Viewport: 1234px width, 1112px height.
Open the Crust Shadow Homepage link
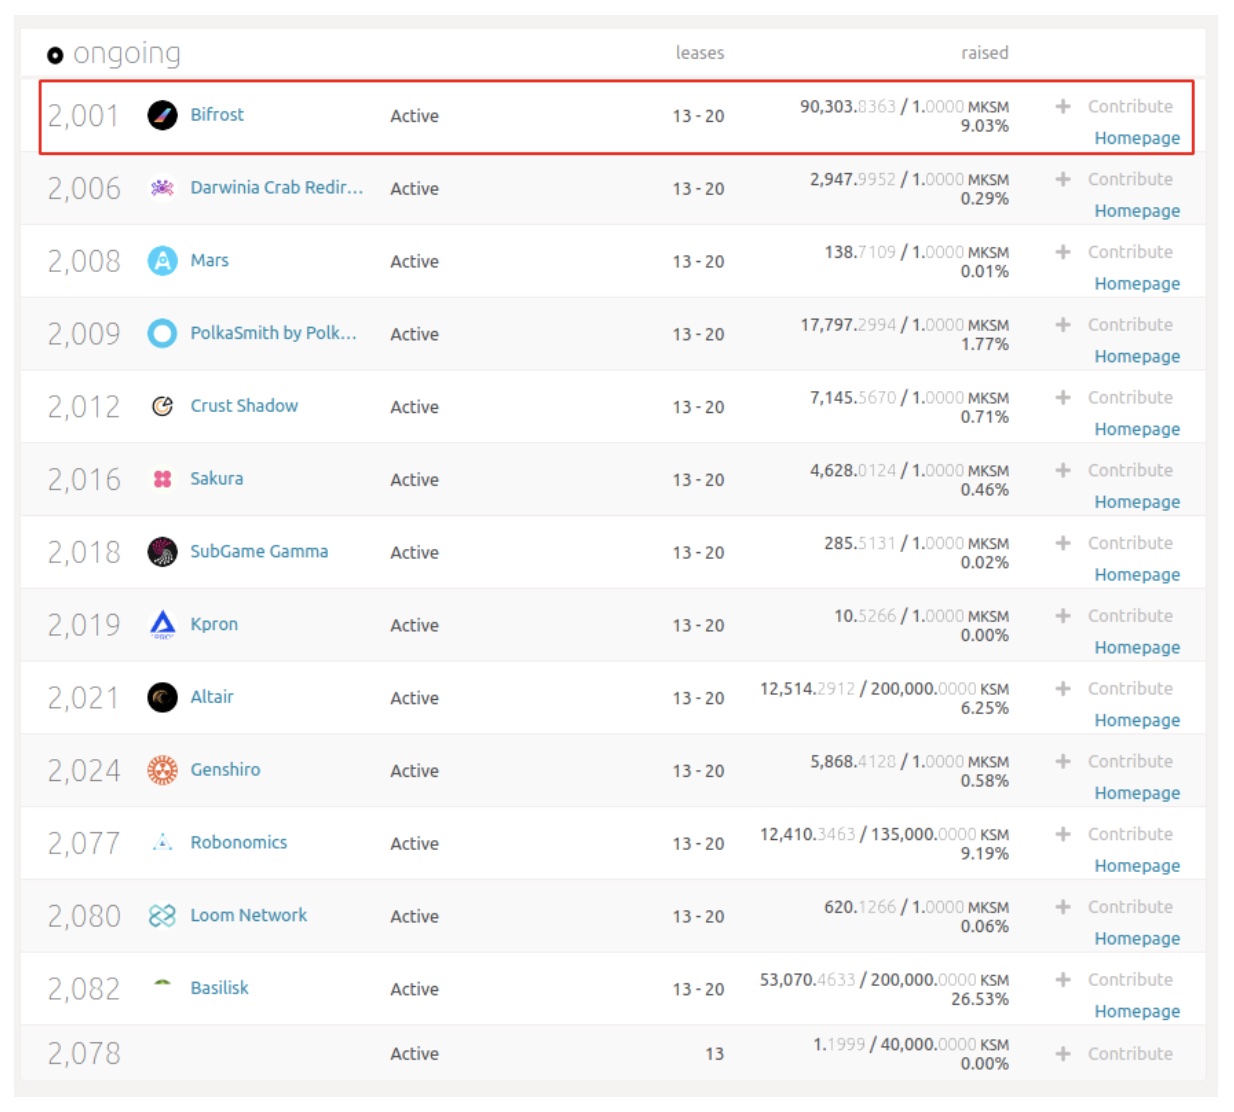pos(1137,430)
